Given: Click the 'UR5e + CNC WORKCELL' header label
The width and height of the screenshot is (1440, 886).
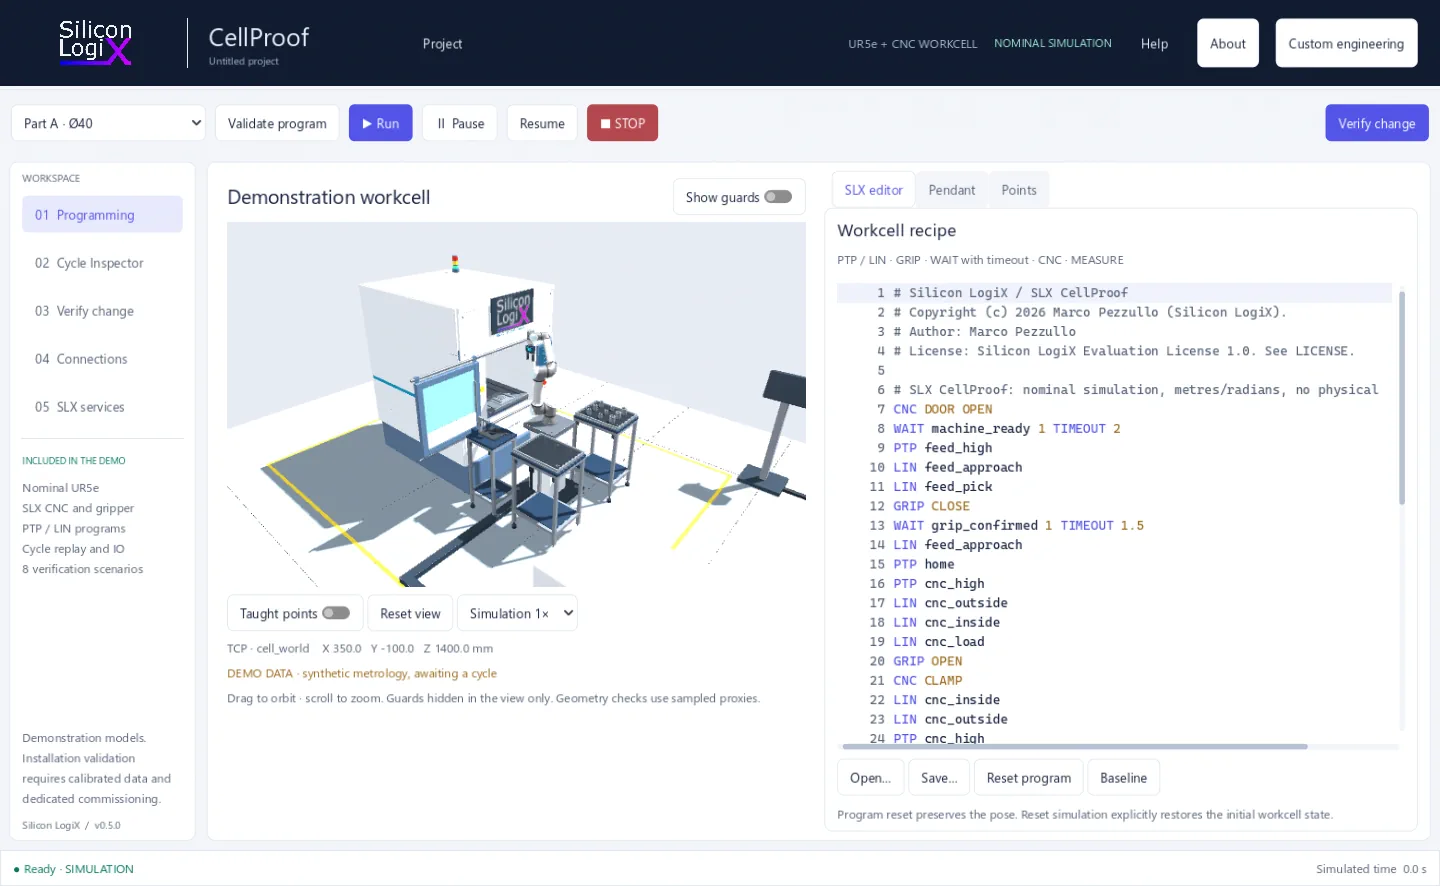Looking at the screenshot, I should tap(912, 44).
